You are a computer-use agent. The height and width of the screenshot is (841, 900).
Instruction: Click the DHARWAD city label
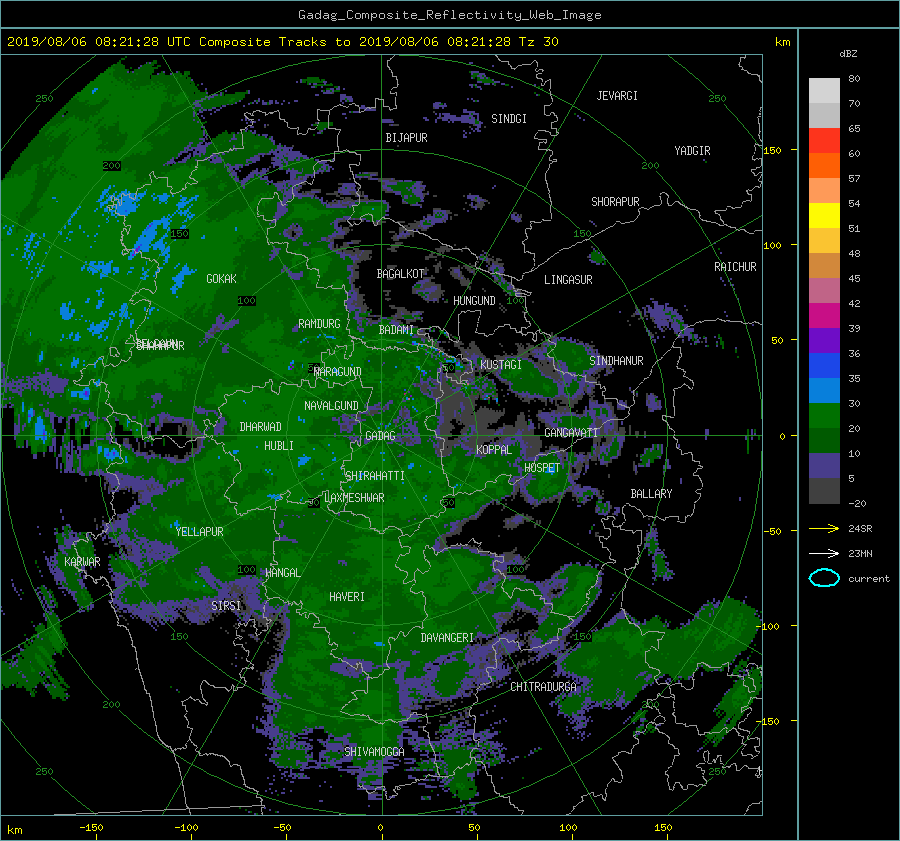(261, 427)
